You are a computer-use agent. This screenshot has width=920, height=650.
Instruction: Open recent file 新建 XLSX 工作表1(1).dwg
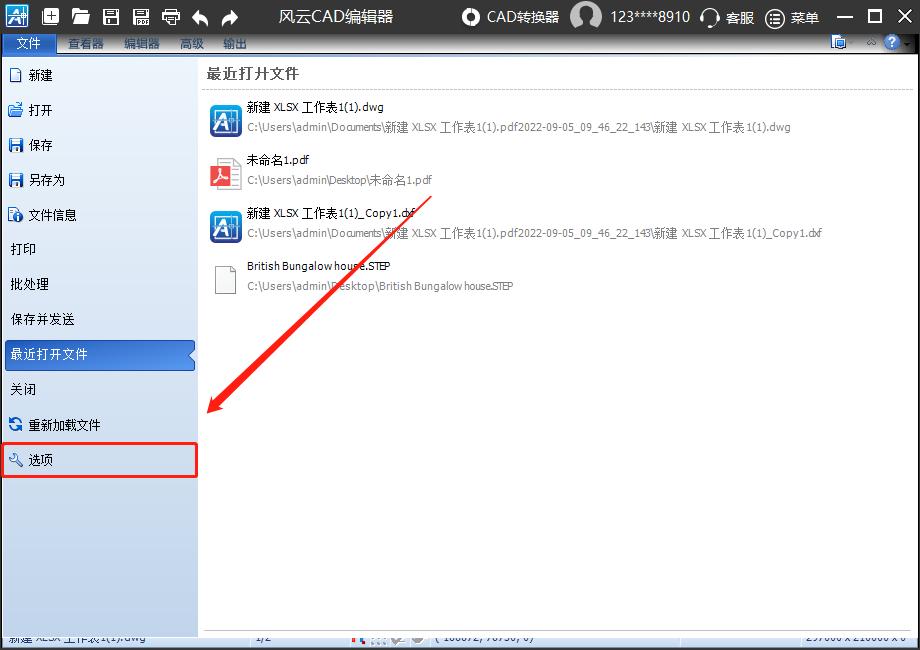315,107
